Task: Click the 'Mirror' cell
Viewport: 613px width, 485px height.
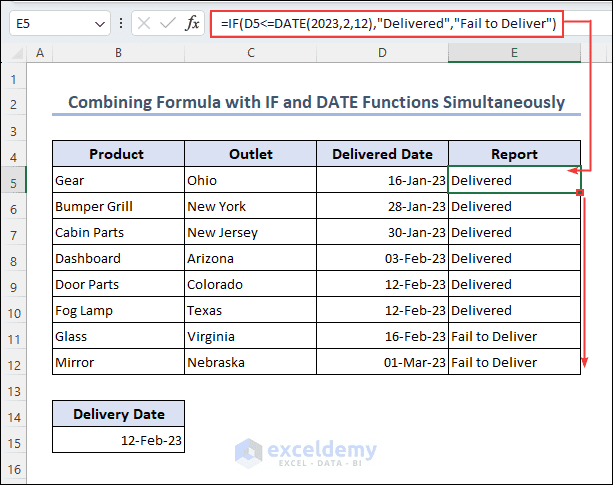Action: (118, 362)
